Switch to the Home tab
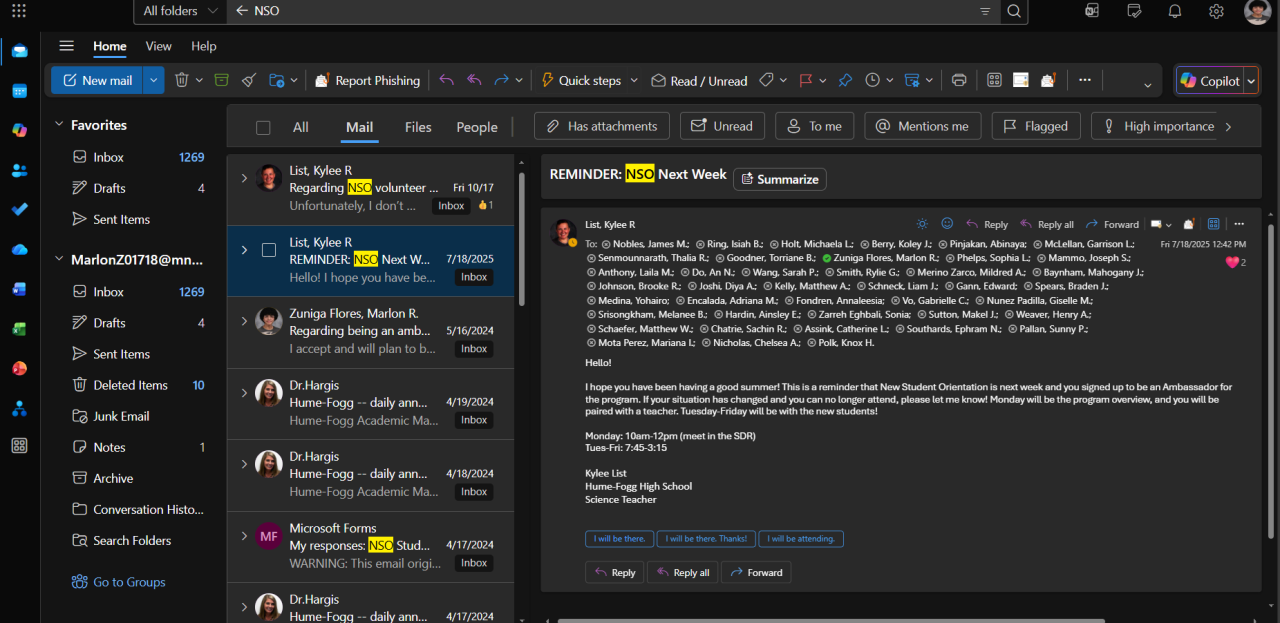Viewport: 1280px width, 623px height. 110,46
